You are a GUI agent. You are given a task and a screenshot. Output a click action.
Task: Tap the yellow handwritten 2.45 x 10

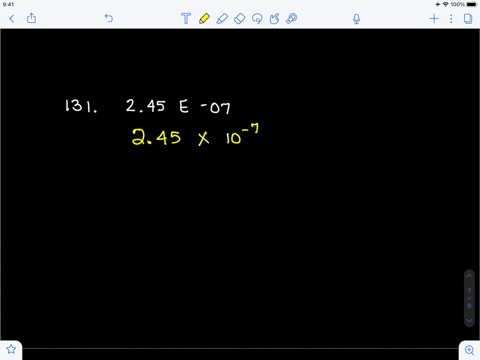pos(195,135)
